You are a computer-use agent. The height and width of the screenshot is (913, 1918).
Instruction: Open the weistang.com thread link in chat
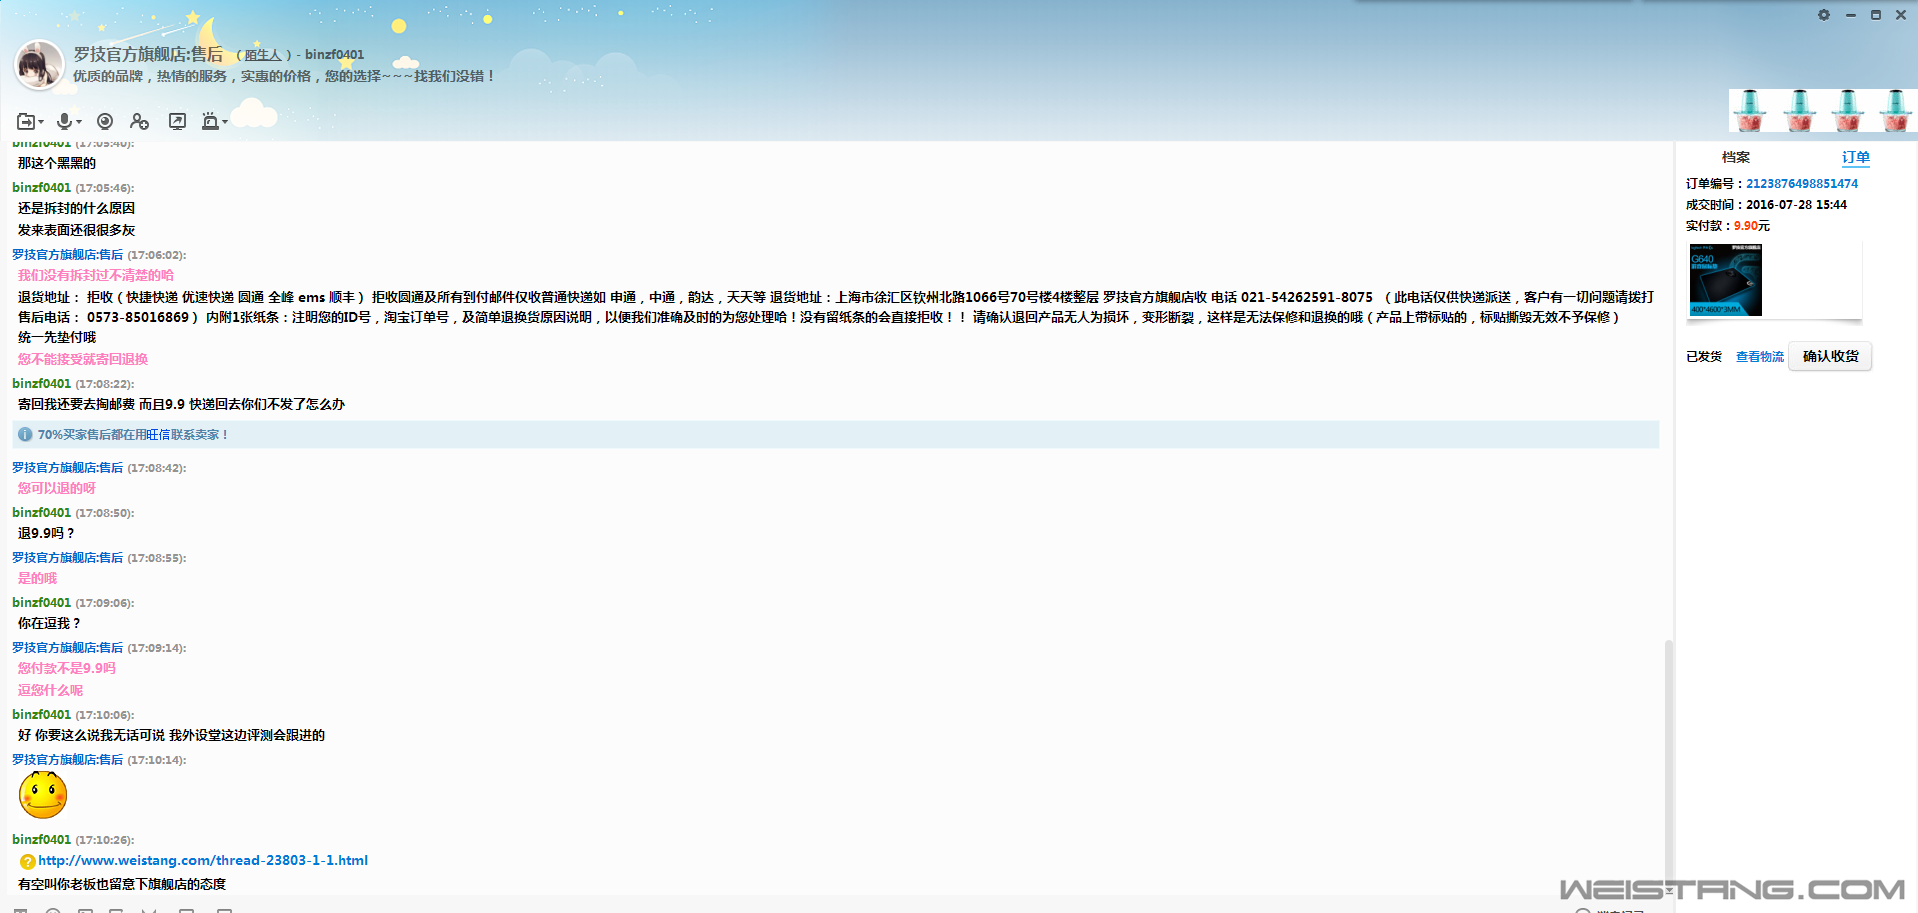point(203,860)
